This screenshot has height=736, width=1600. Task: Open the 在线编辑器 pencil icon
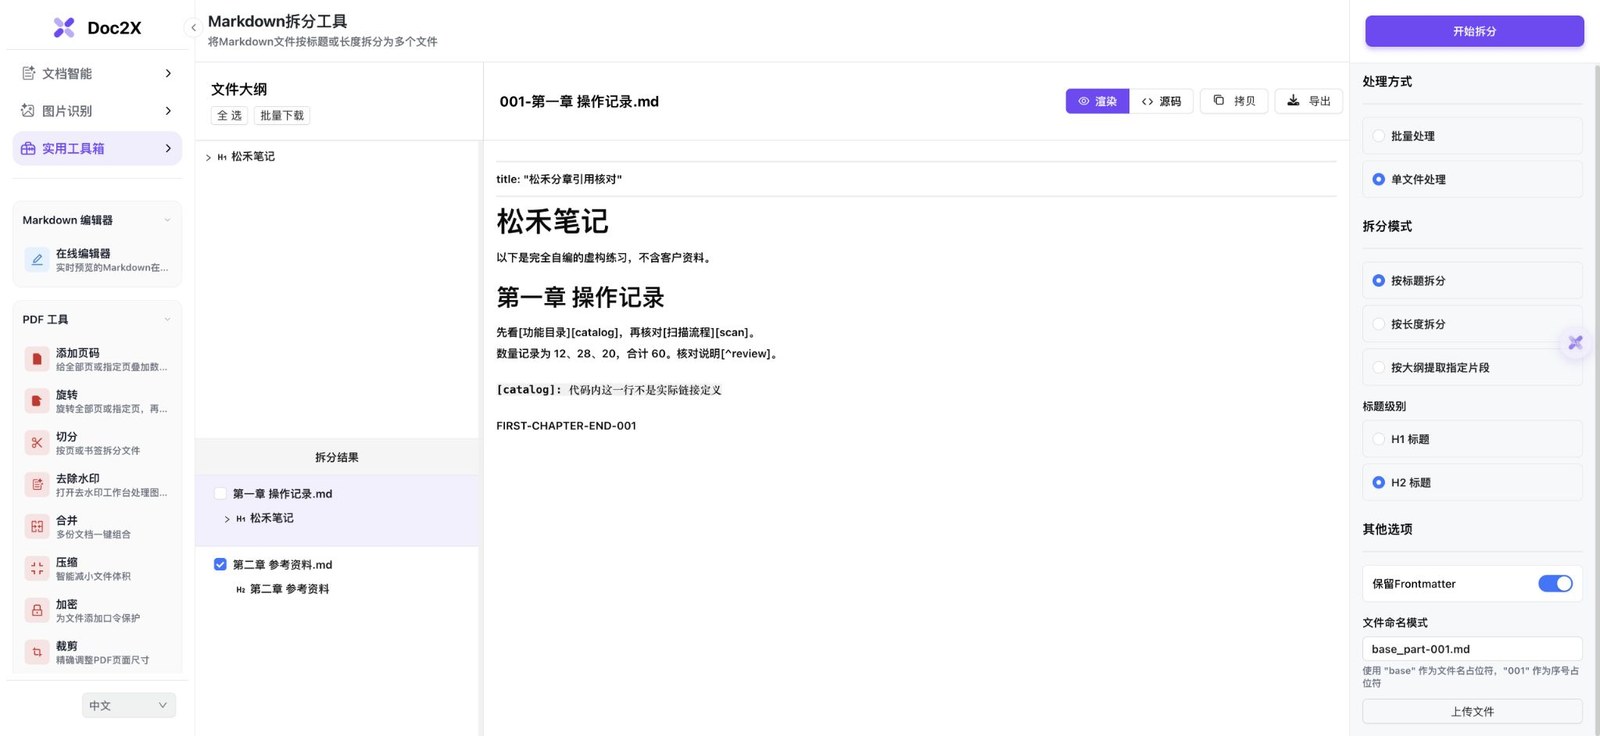(37, 260)
